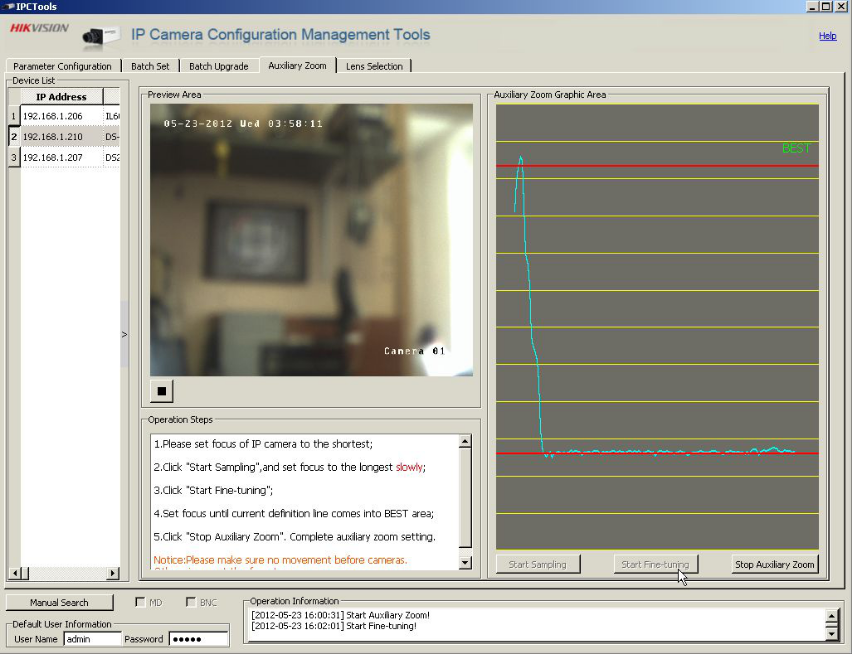Open the Help link
Screen dimensions: 852x655
827,36
